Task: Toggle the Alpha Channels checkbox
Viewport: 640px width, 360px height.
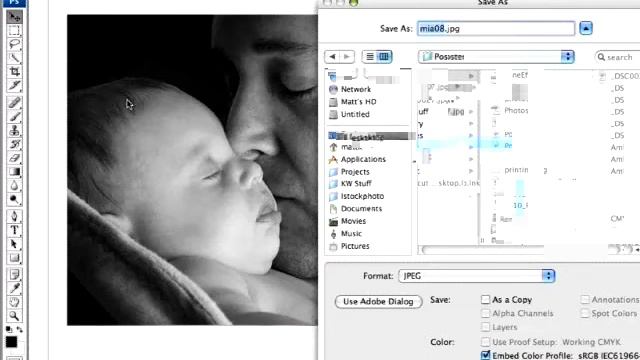Action: tap(485, 313)
